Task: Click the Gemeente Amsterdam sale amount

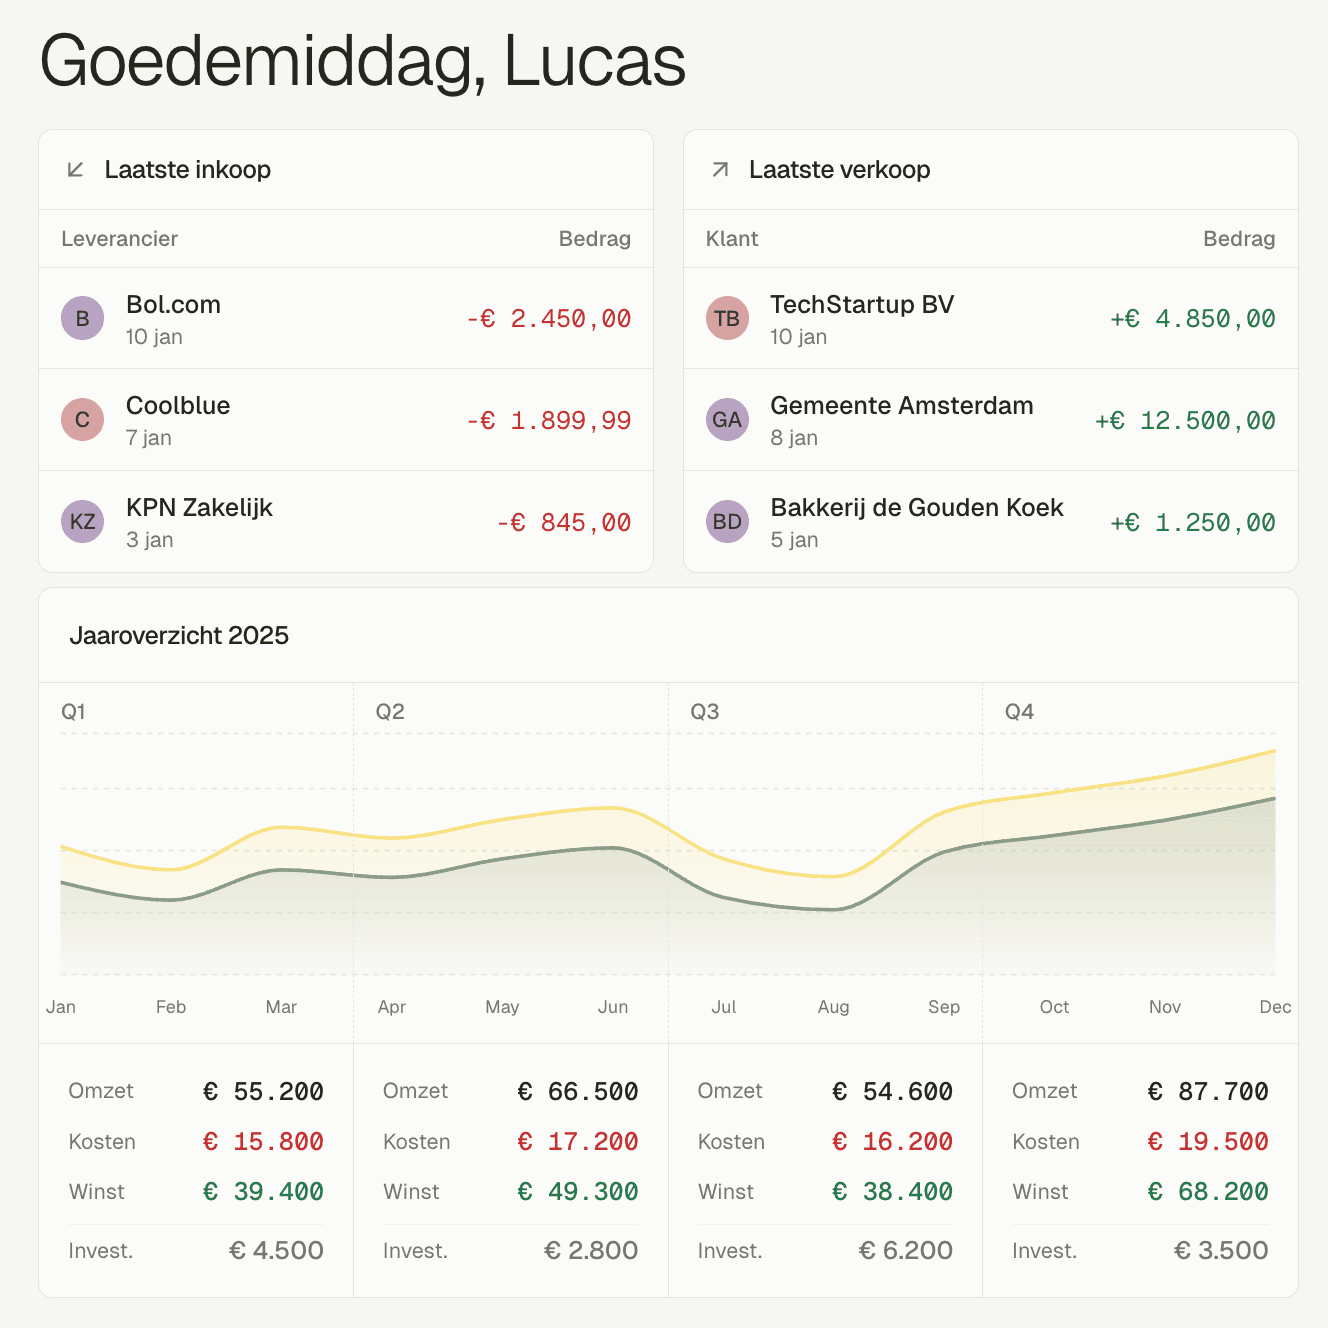Action: 1185,421
